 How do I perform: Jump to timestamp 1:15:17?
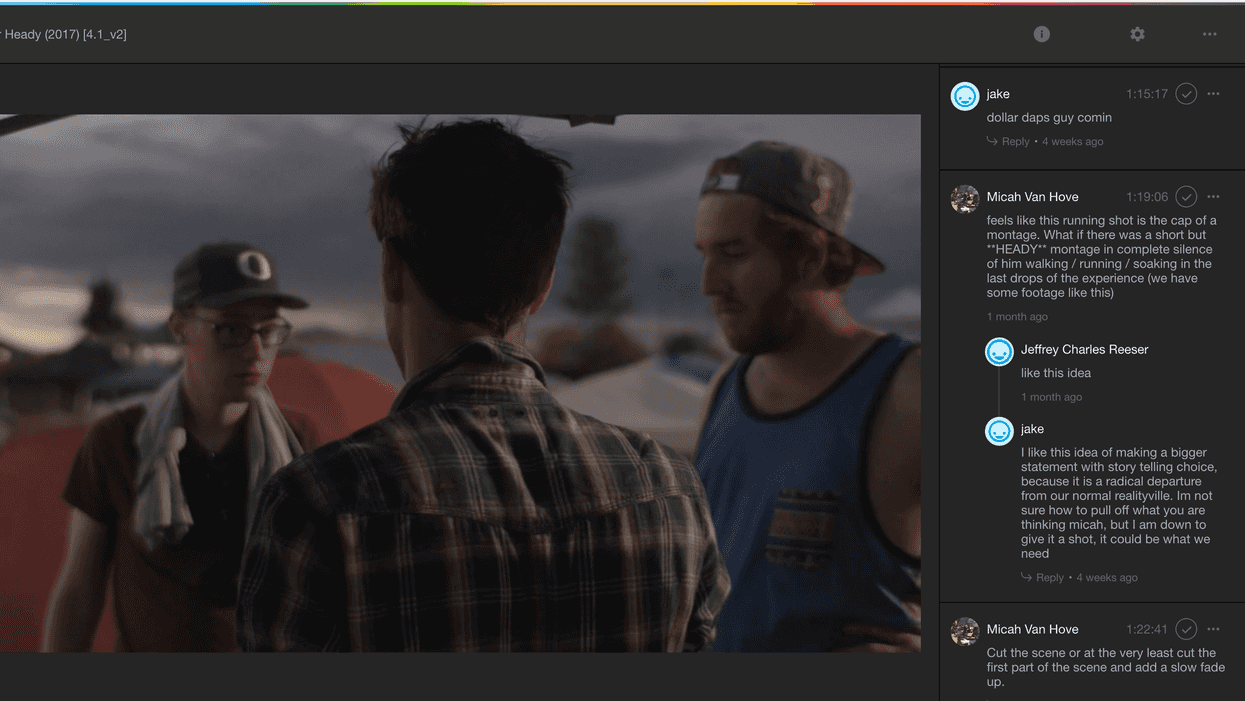pyautogui.click(x=1147, y=94)
